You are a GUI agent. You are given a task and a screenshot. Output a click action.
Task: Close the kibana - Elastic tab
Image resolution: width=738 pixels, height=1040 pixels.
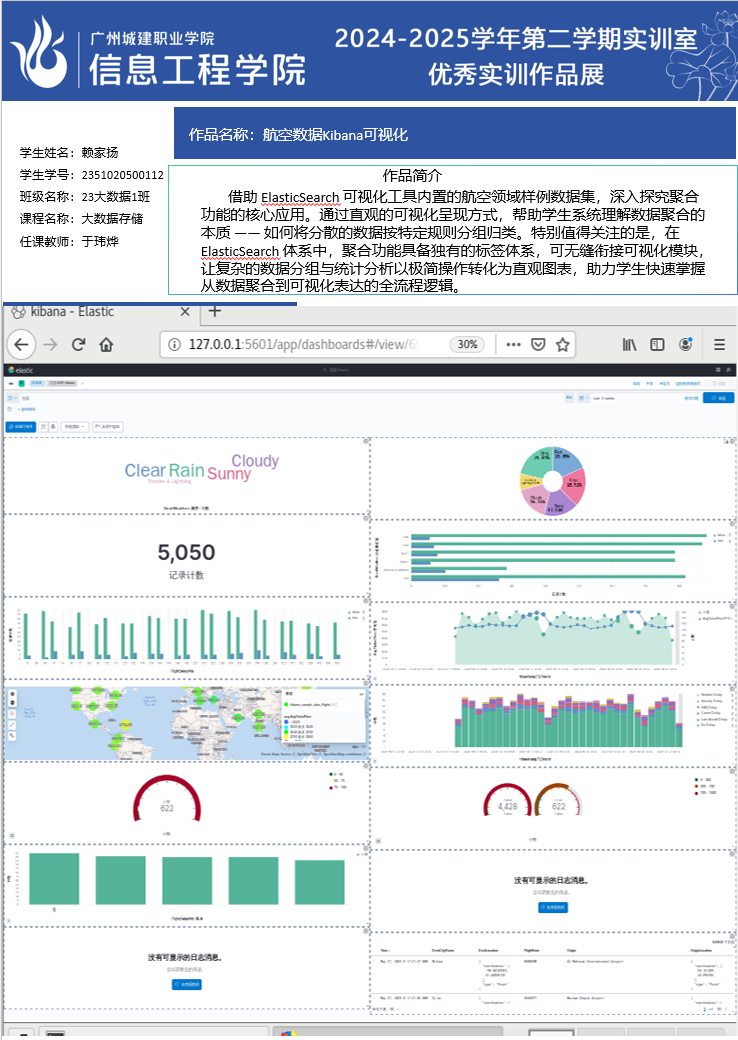coord(184,312)
